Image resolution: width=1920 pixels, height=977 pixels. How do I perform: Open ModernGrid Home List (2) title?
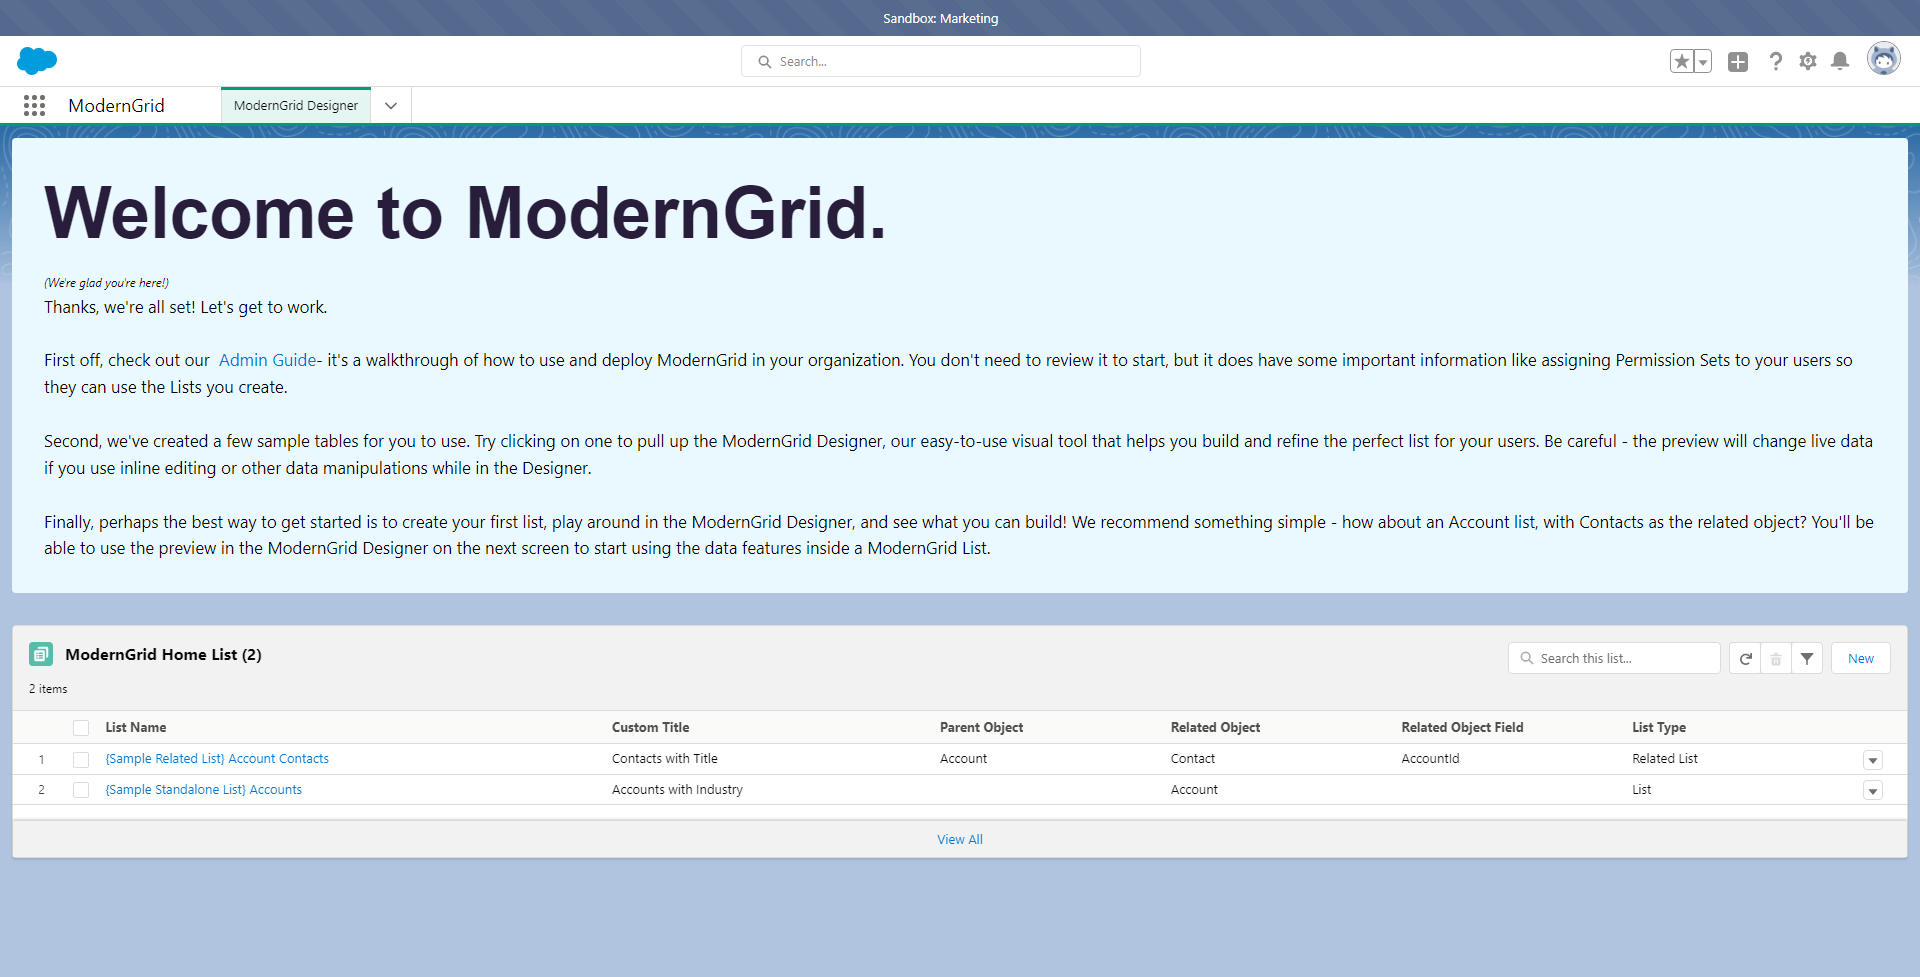pyautogui.click(x=163, y=654)
